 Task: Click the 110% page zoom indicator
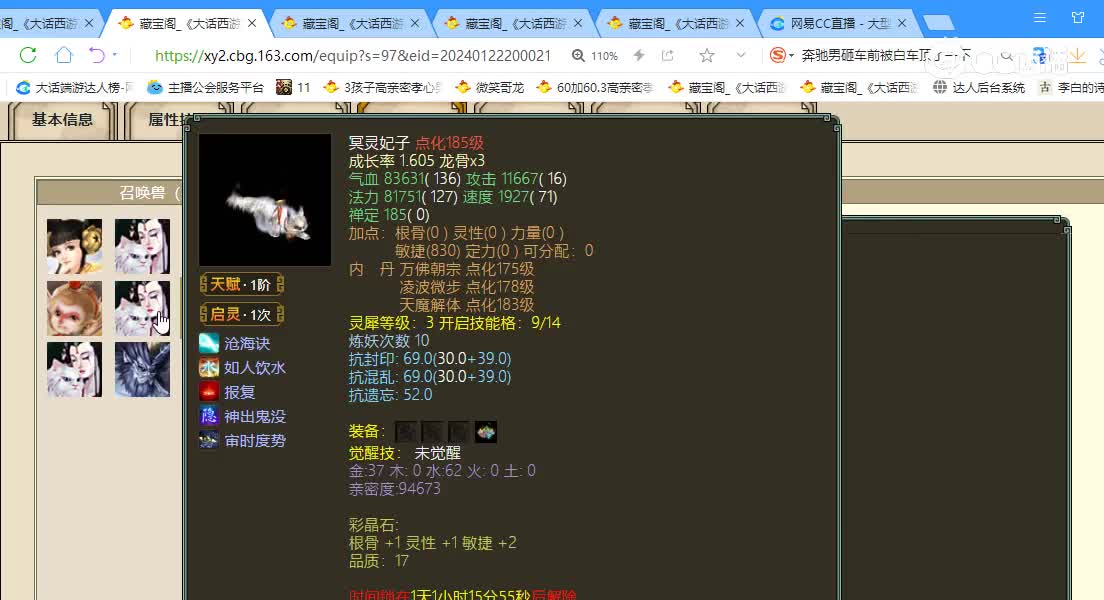595,56
